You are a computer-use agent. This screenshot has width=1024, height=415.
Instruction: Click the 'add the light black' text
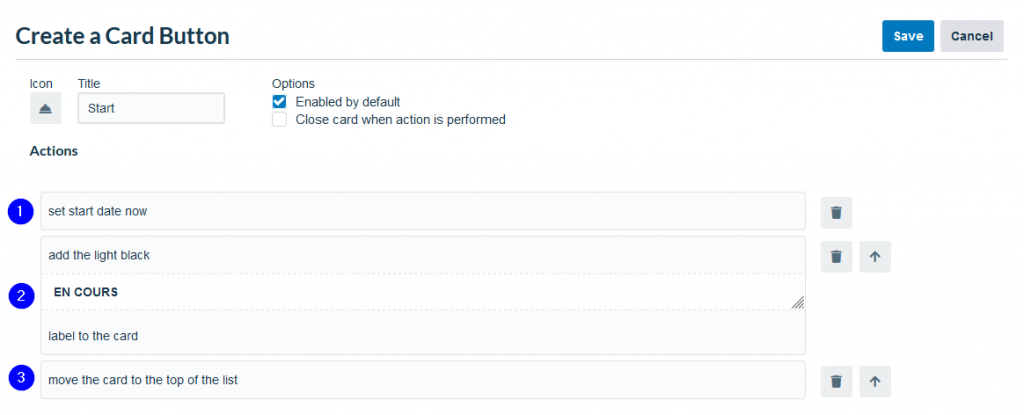coord(99,256)
